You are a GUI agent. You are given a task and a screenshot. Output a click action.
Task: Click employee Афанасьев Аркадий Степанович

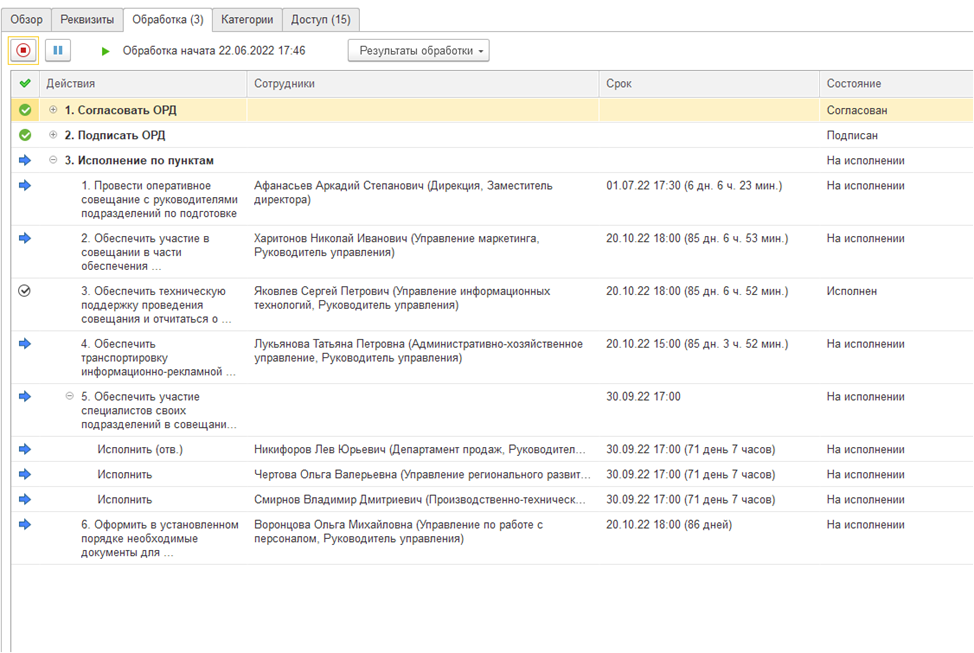pyautogui.click(x=403, y=193)
